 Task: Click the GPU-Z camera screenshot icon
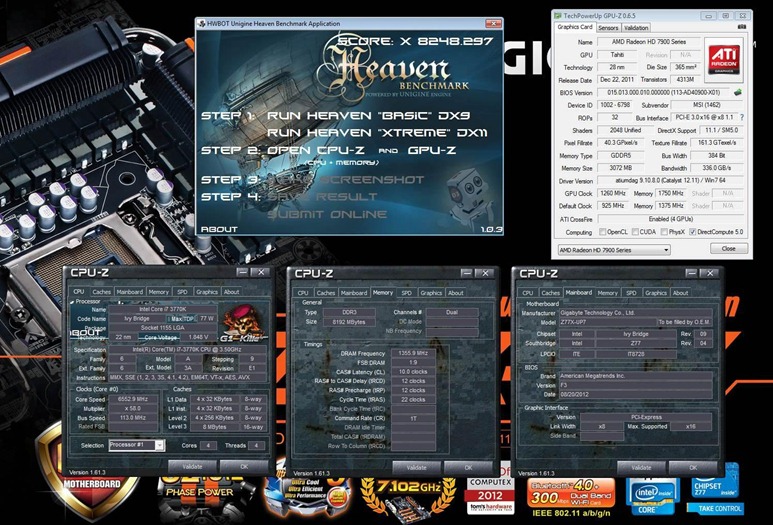point(742,27)
